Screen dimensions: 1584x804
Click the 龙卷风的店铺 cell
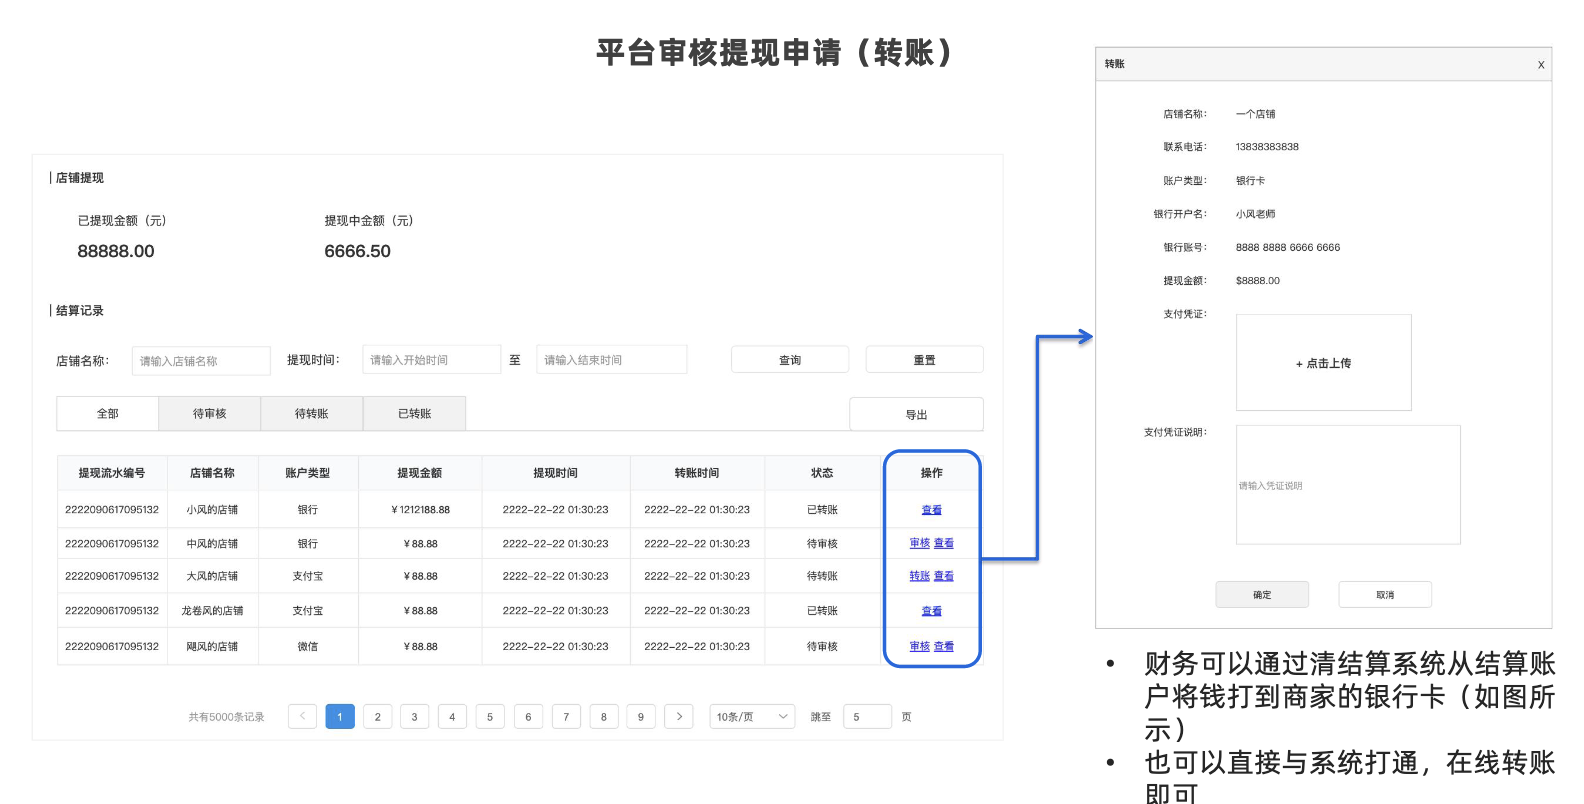point(212,611)
